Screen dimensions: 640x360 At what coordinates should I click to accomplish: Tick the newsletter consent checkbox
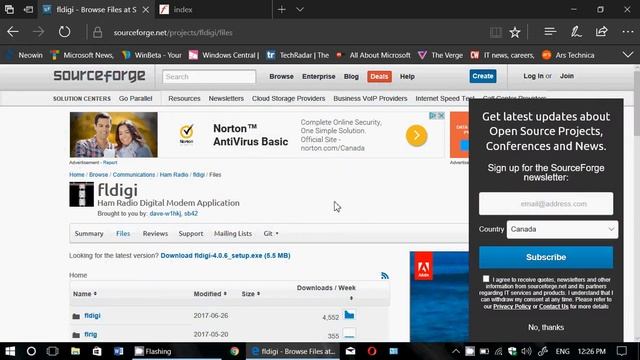click(x=486, y=279)
